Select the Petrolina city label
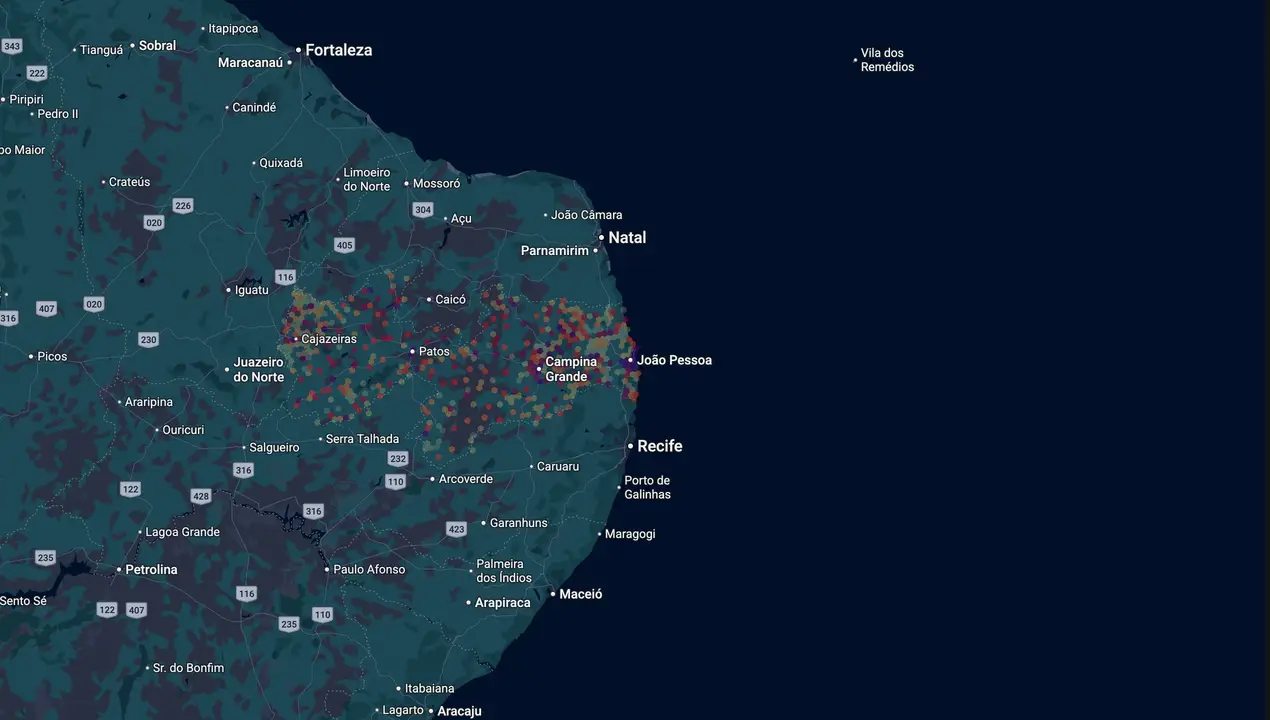 point(151,570)
